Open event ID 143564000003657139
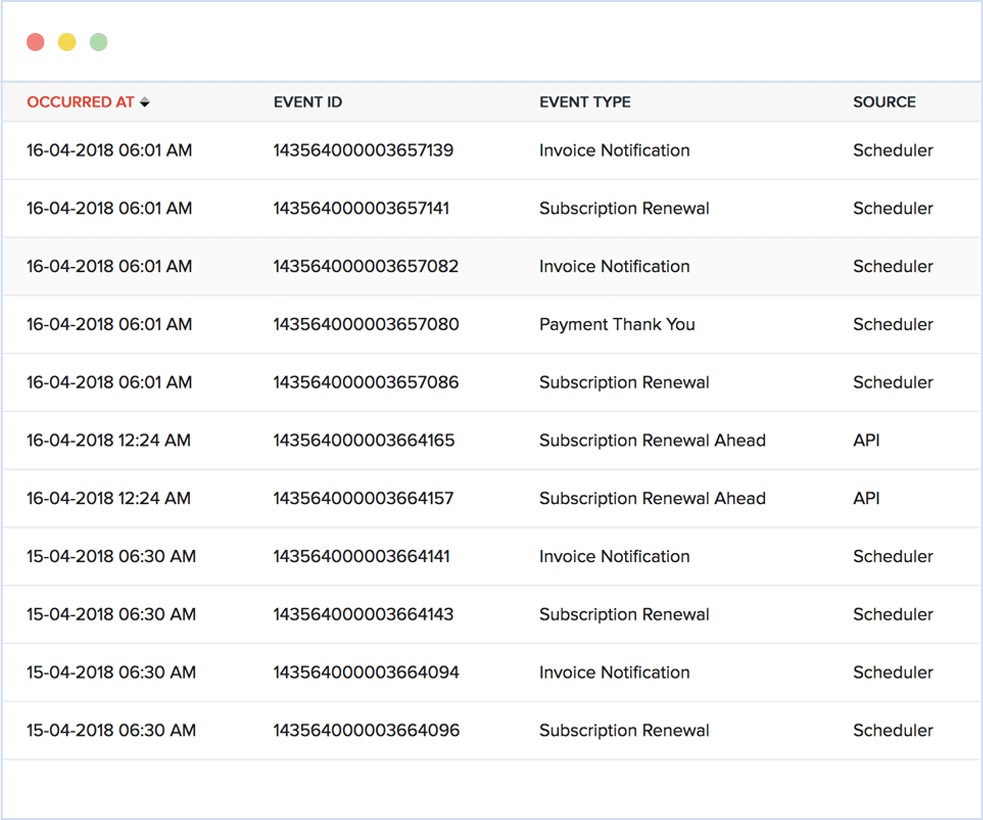This screenshot has width=983, height=820. click(363, 151)
